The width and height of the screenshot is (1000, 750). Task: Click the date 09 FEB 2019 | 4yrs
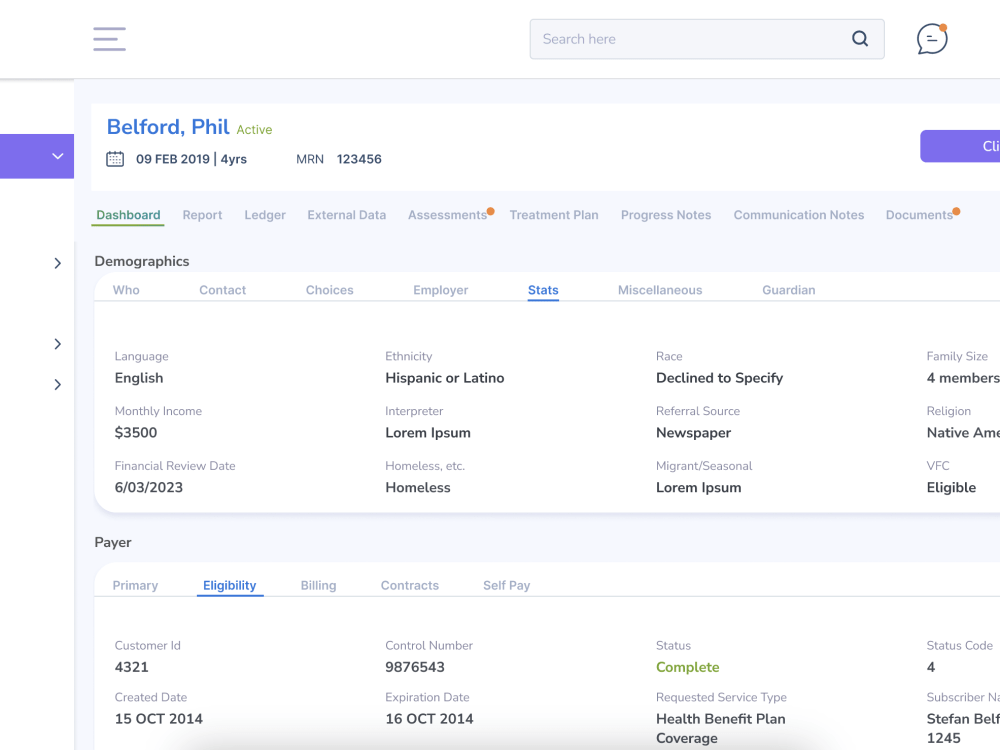pos(191,159)
